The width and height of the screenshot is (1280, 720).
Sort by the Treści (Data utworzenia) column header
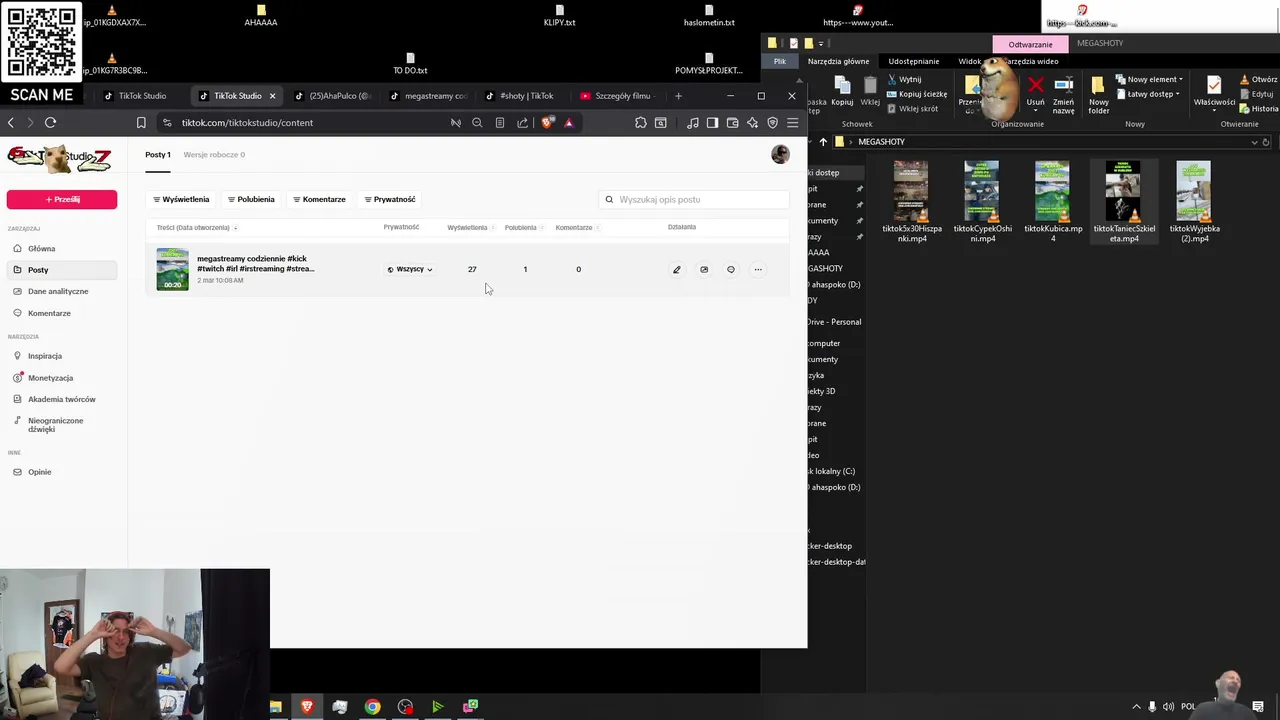point(197,228)
